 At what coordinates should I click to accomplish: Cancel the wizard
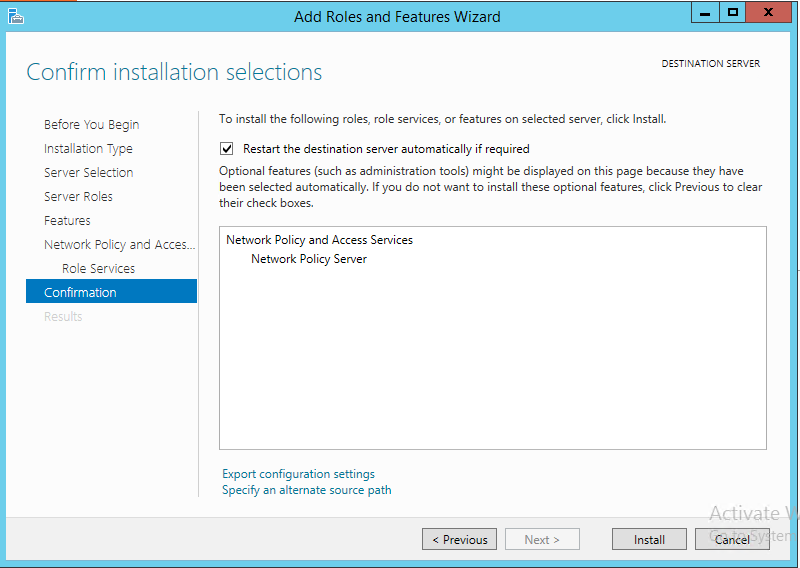[x=731, y=540]
